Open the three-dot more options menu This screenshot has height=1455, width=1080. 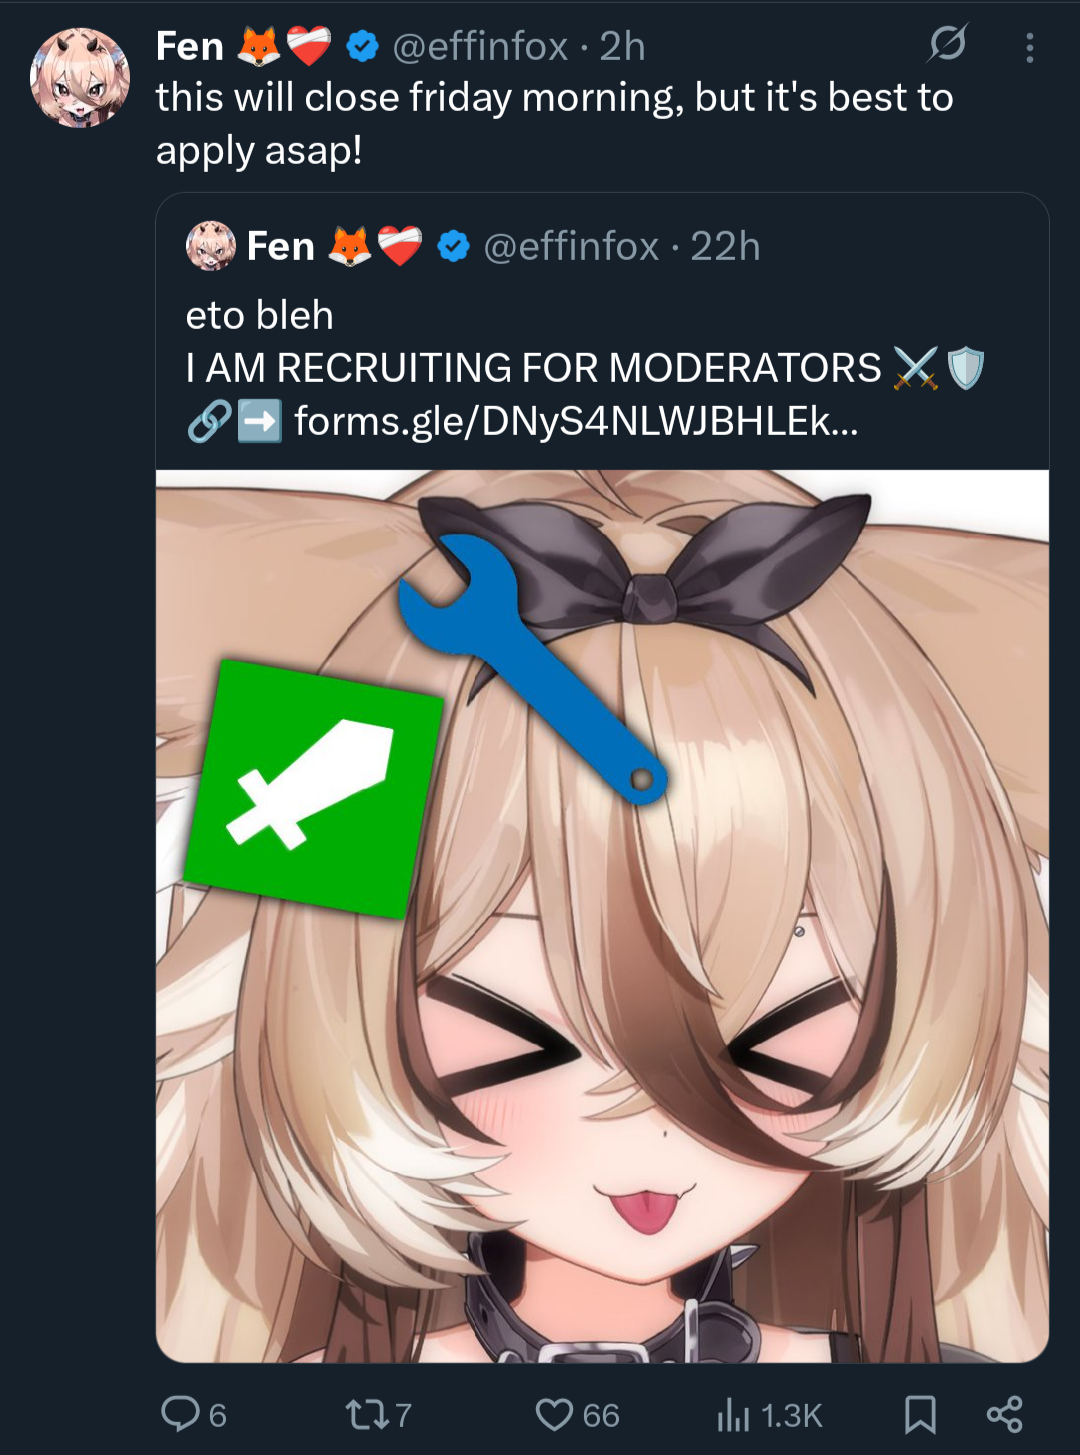1030,47
